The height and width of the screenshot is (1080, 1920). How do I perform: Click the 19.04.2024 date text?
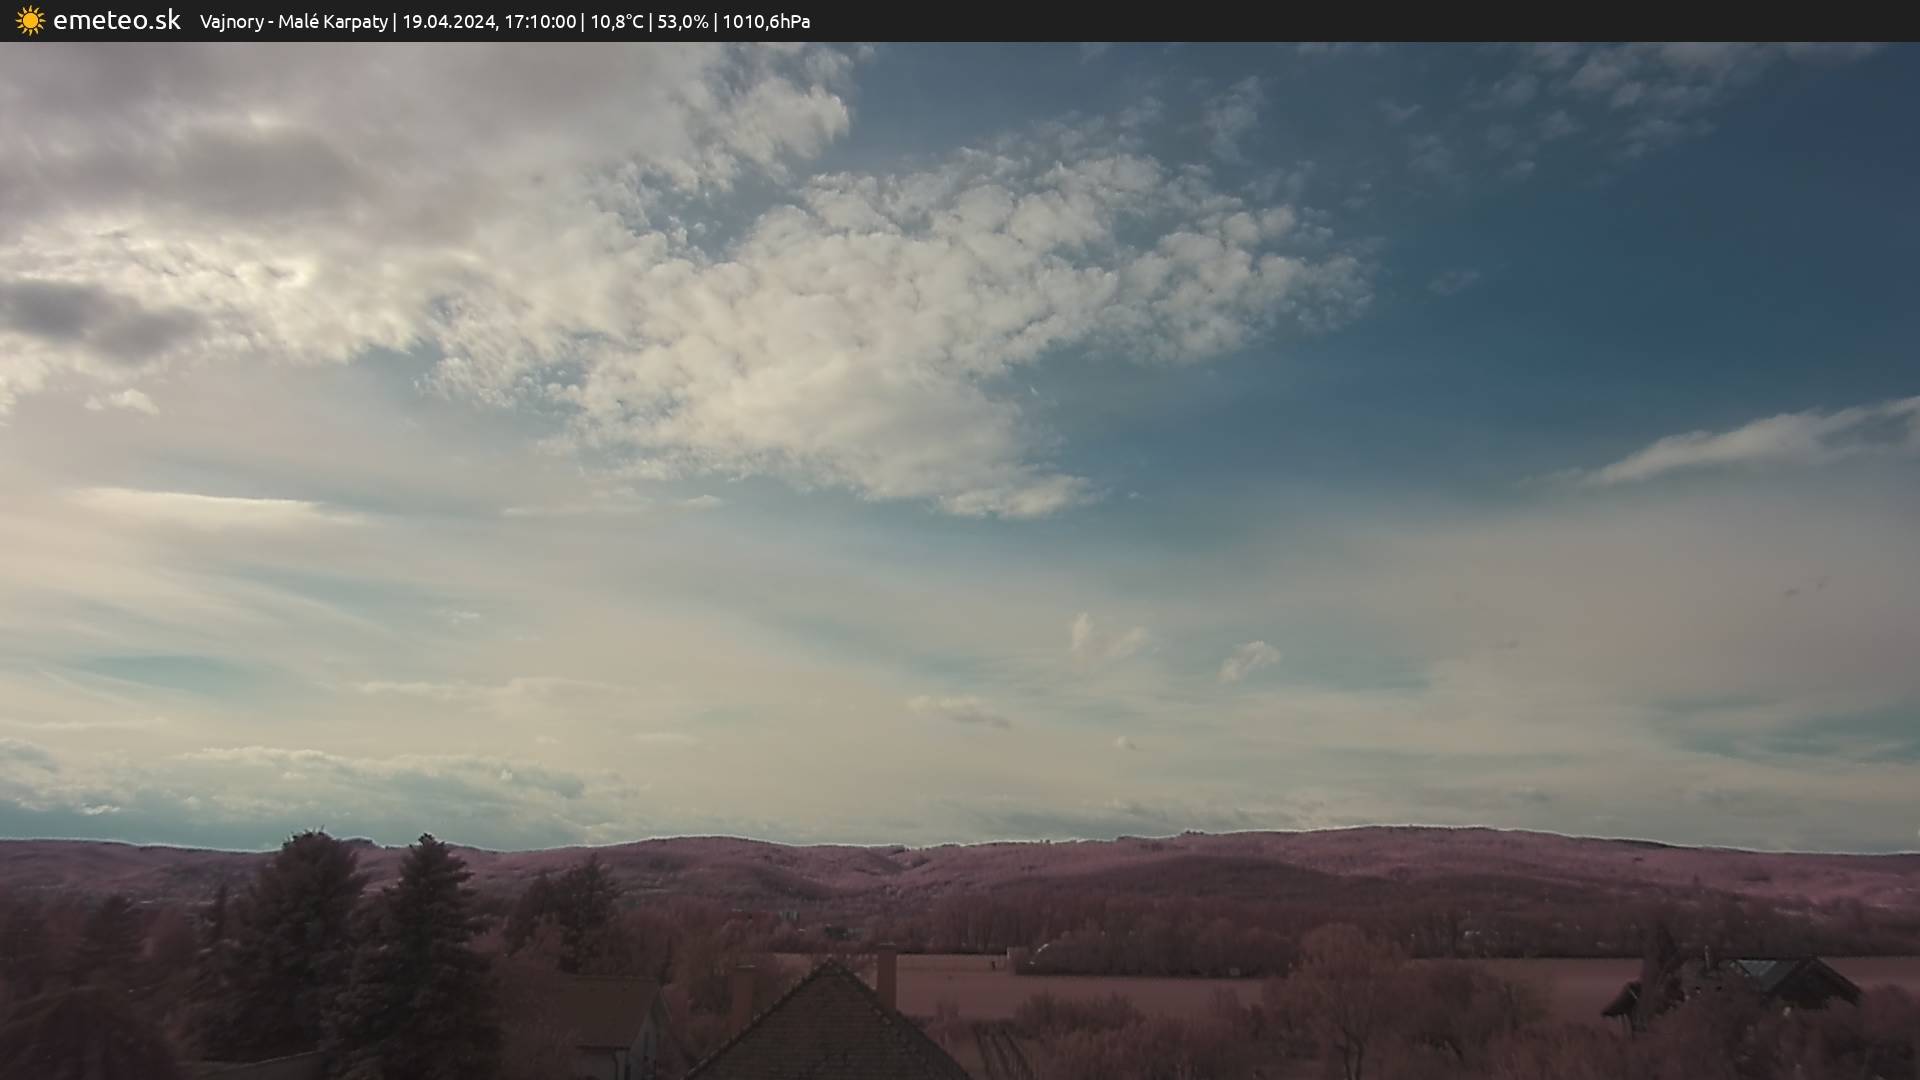pos(449,22)
